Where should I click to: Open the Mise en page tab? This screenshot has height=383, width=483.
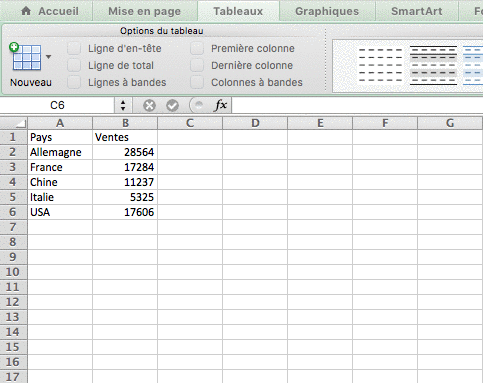tap(144, 11)
